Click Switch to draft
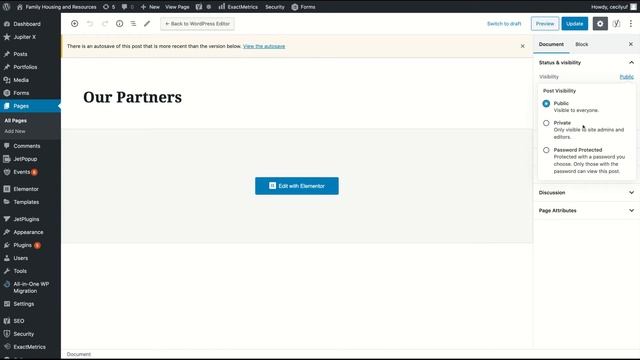The image size is (640, 360). tap(504, 24)
